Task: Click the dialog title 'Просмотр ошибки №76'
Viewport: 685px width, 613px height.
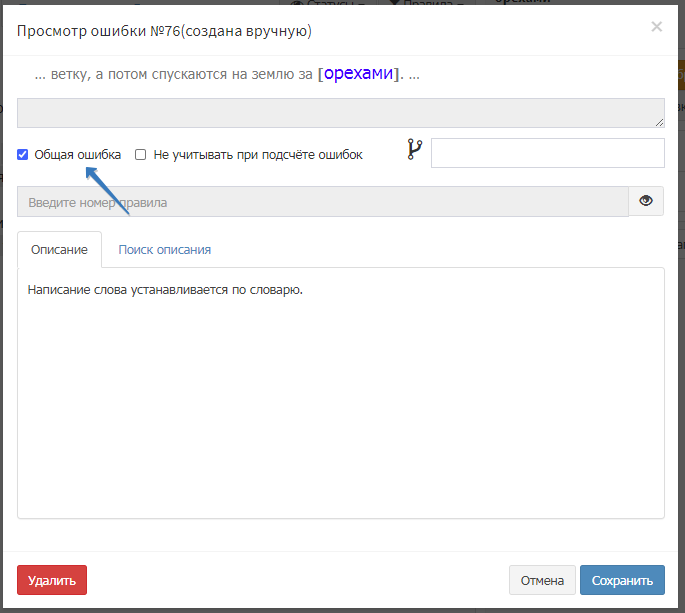Action: (x=164, y=32)
